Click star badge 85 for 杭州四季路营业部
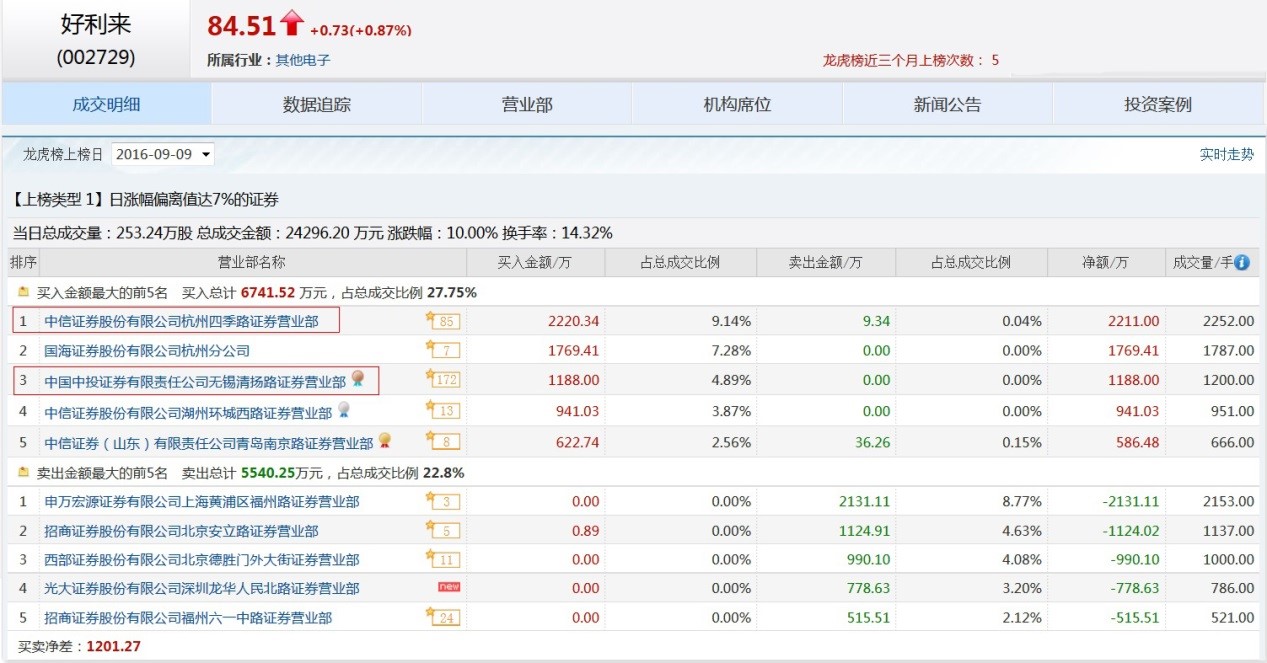Viewport: 1267px width, 663px height. pyautogui.click(x=442, y=321)
